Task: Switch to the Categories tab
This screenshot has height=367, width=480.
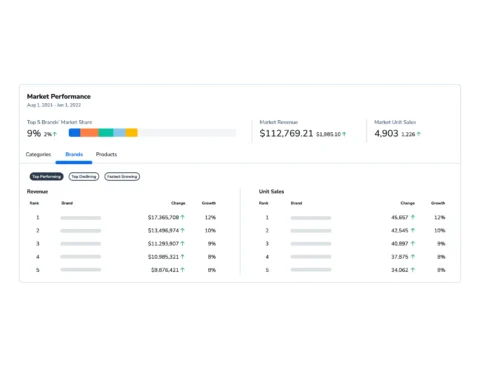Action: coord(38,154)
